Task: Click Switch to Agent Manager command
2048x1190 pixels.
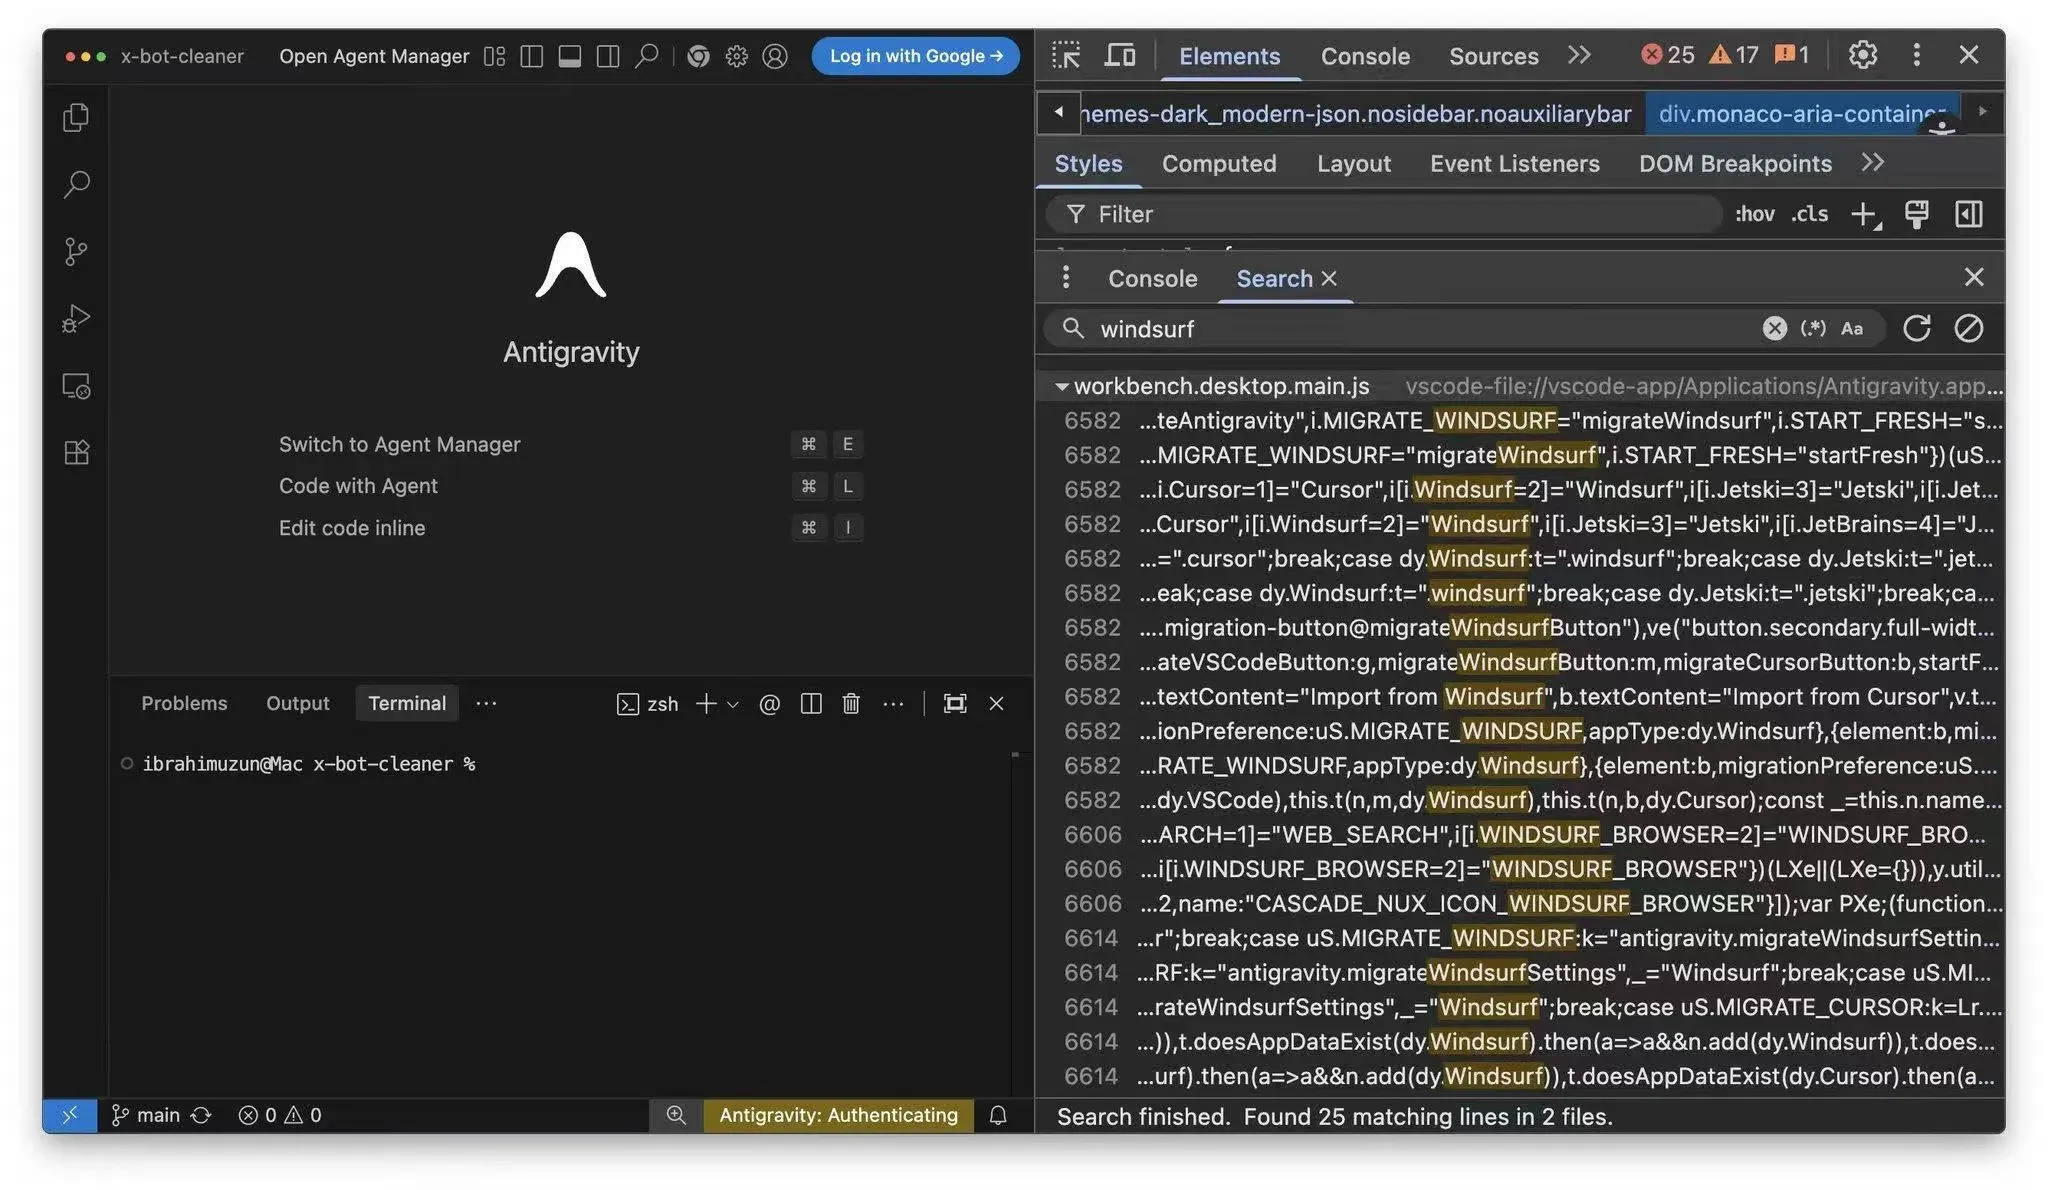Action: tap(399, 444)
